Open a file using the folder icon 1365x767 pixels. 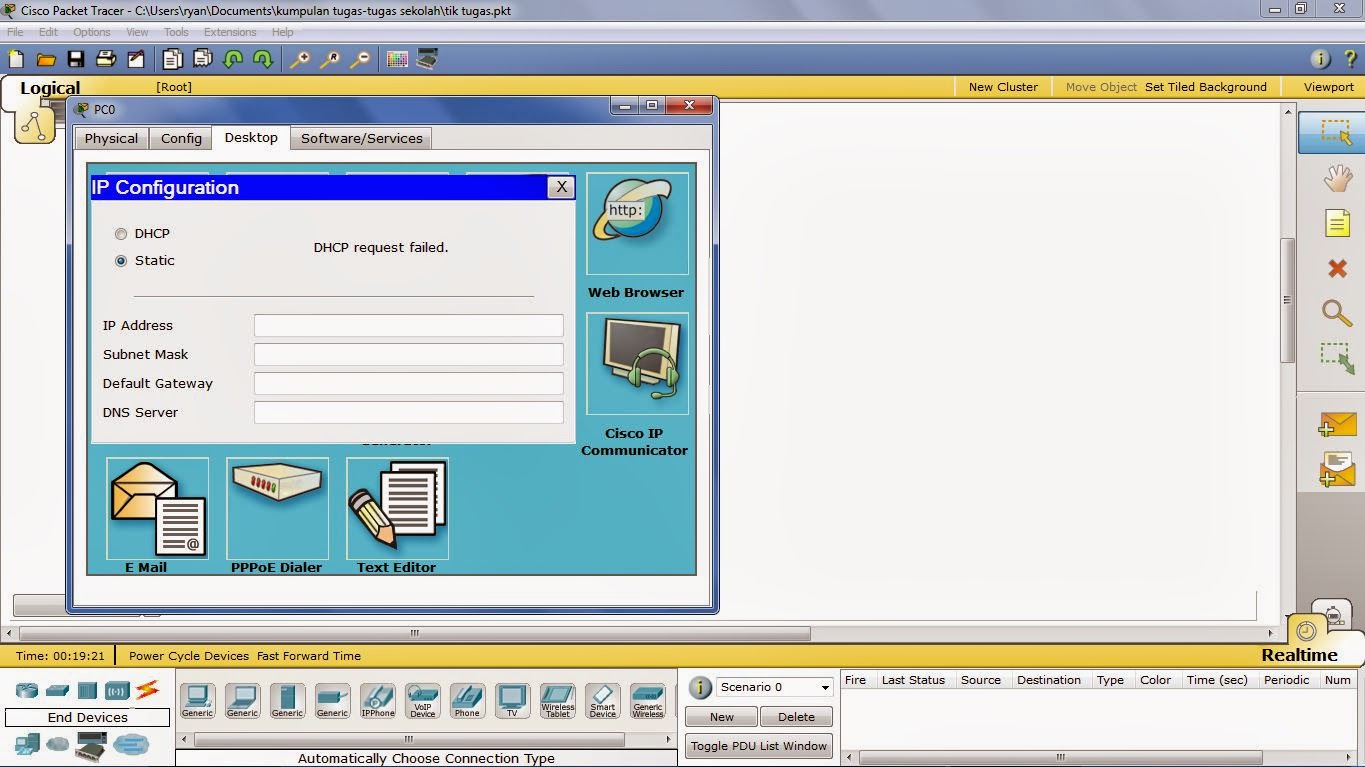46,59
